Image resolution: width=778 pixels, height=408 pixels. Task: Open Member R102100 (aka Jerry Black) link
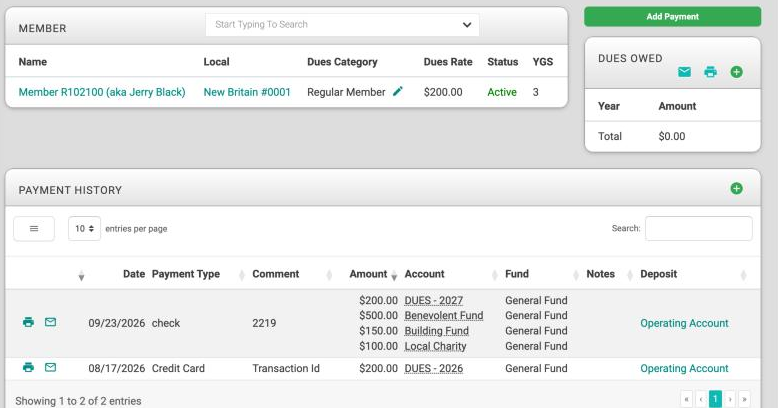pos(102,92)
